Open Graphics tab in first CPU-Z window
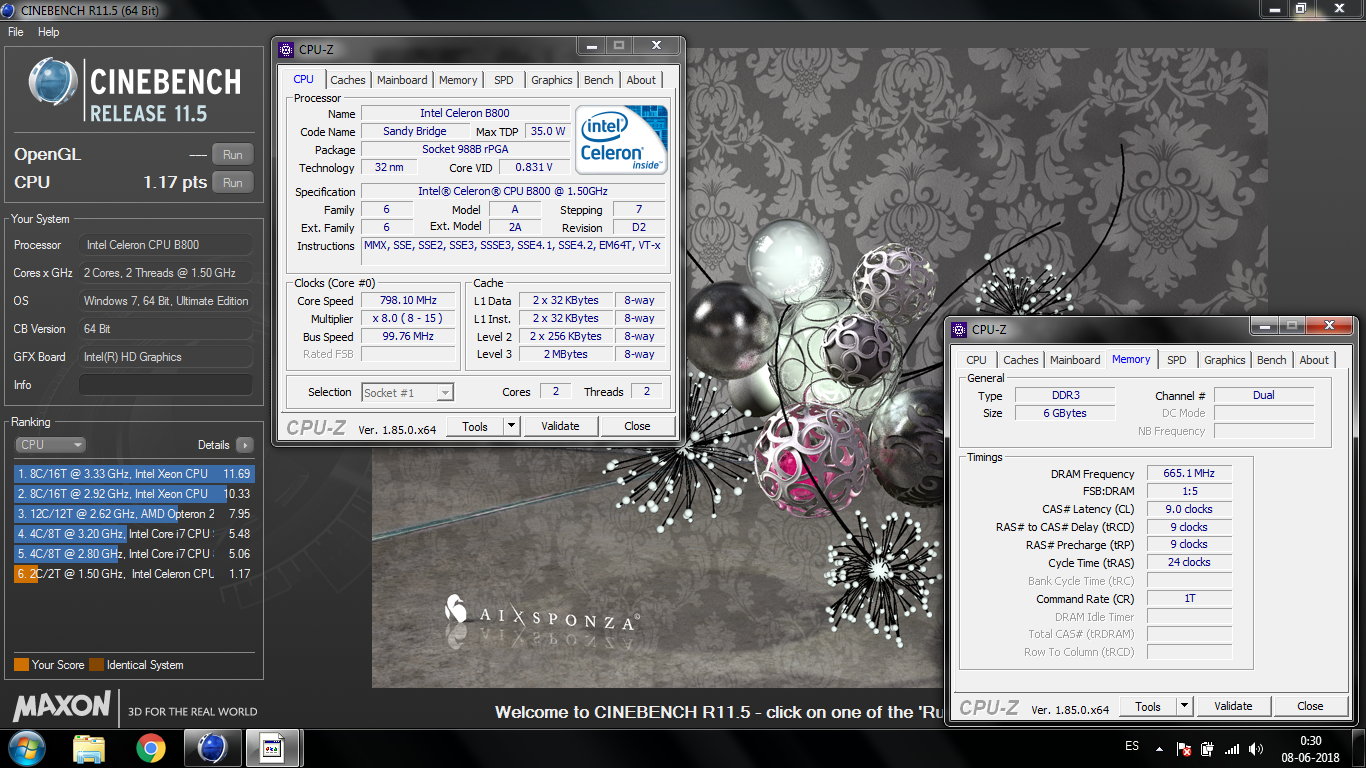Image resolution: width=1366 pixels, height=768 pixels. [x=552, y=80]
